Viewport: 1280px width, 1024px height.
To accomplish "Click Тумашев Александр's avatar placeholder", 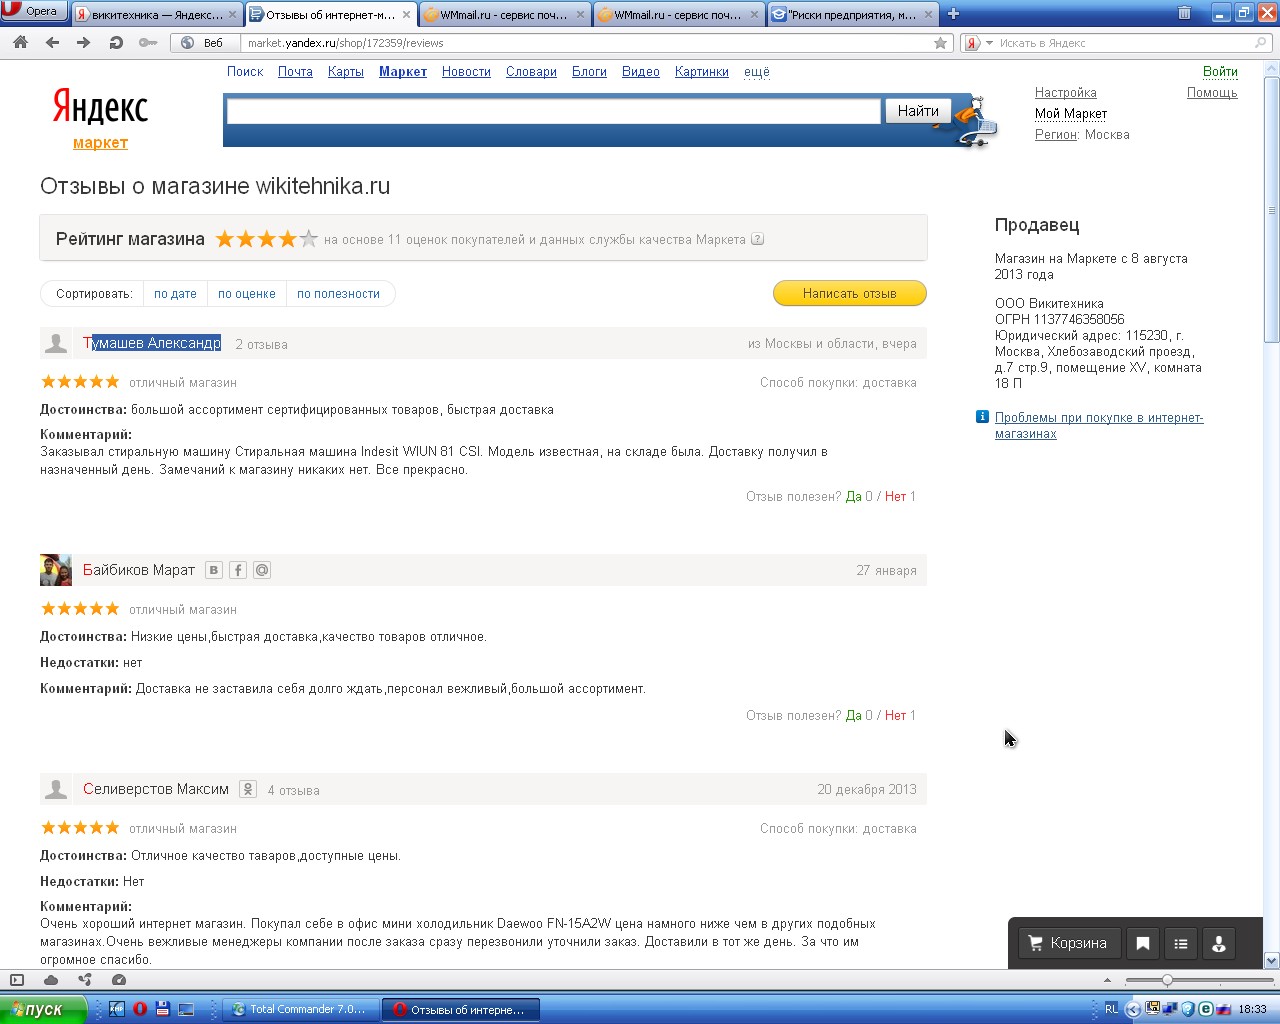I will (56, 343).
